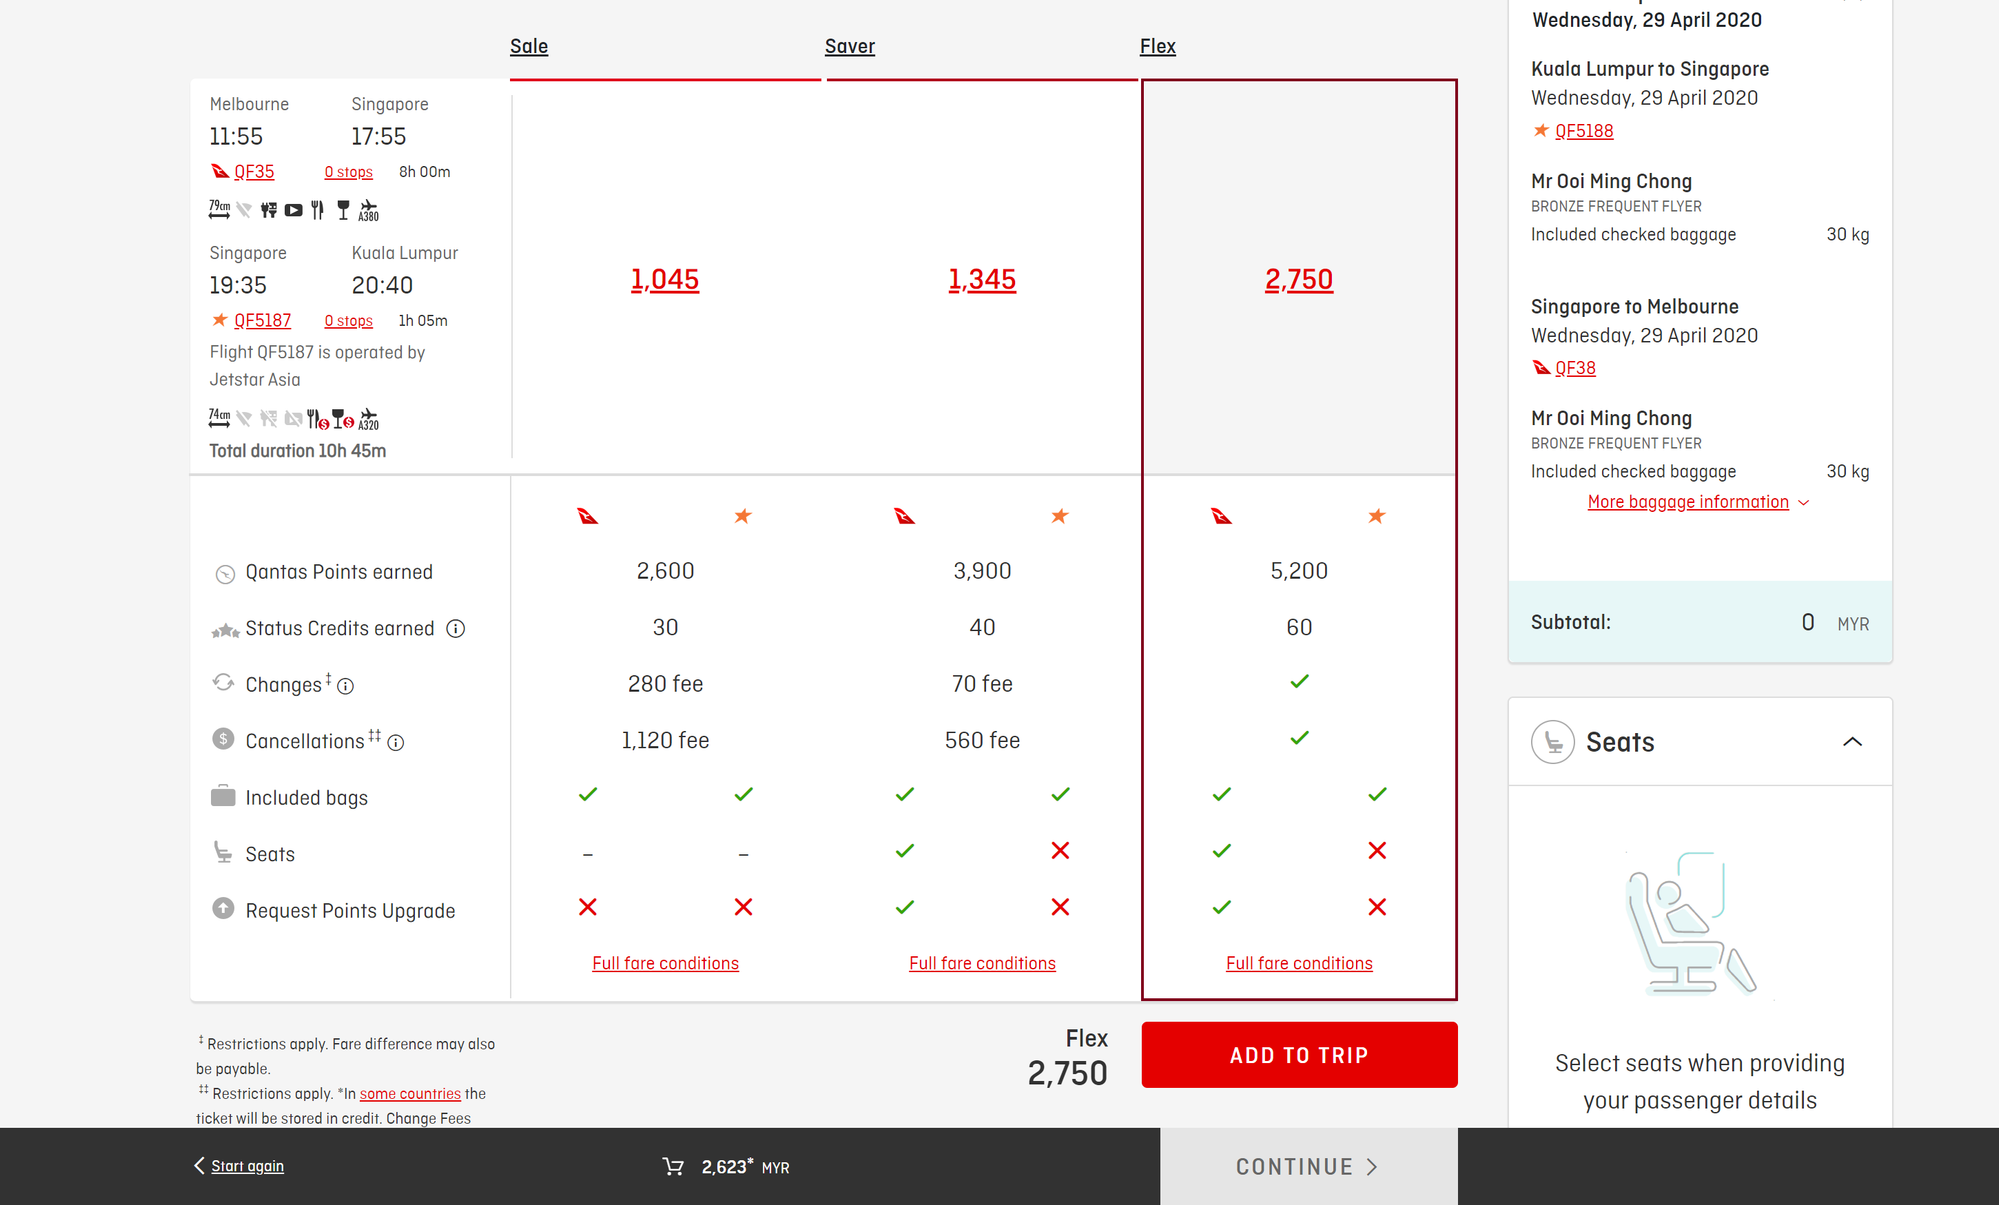Select the 1,345 Saver fare
1999x1205 pixels.
[981, 280]
